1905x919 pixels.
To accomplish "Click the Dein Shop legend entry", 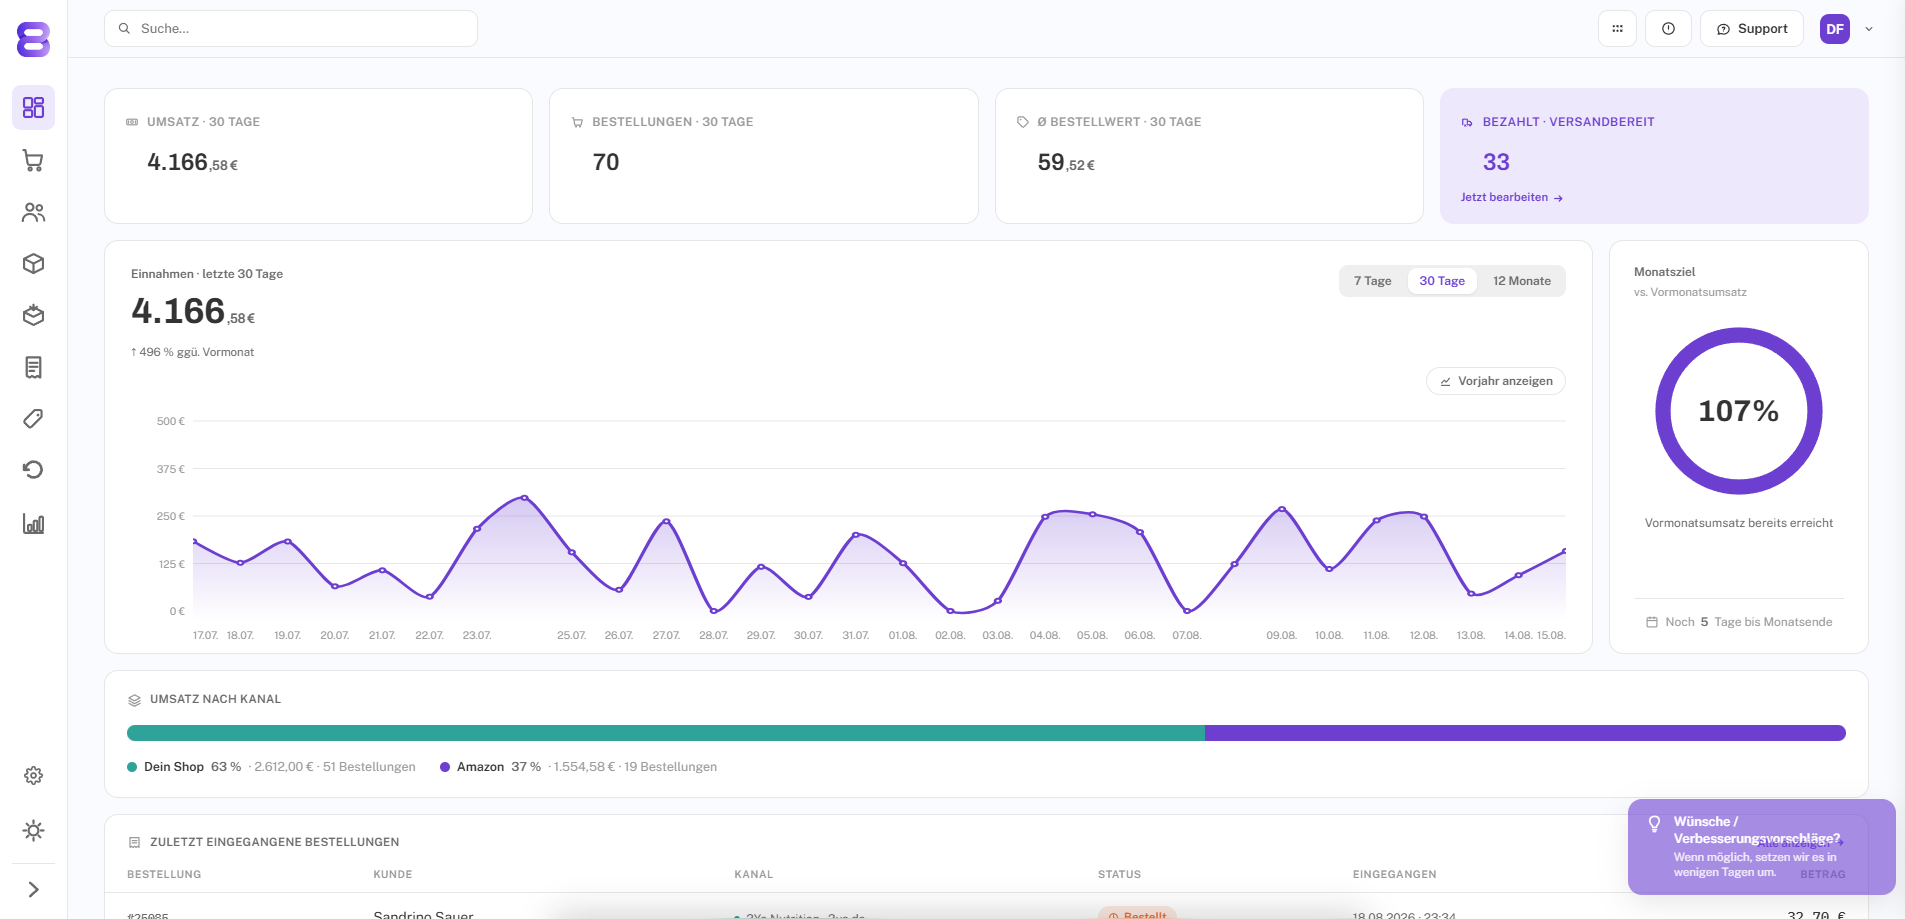I will click(271, 767).
